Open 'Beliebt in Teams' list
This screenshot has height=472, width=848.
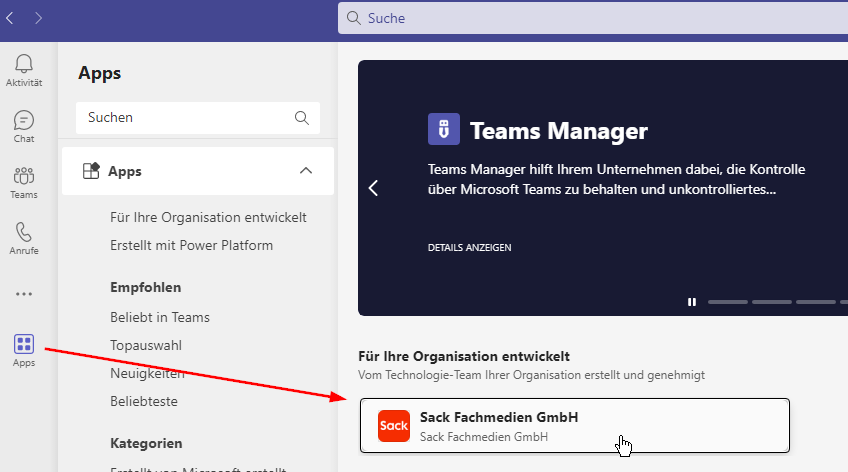pyautogui.click(x=160, y=317)
